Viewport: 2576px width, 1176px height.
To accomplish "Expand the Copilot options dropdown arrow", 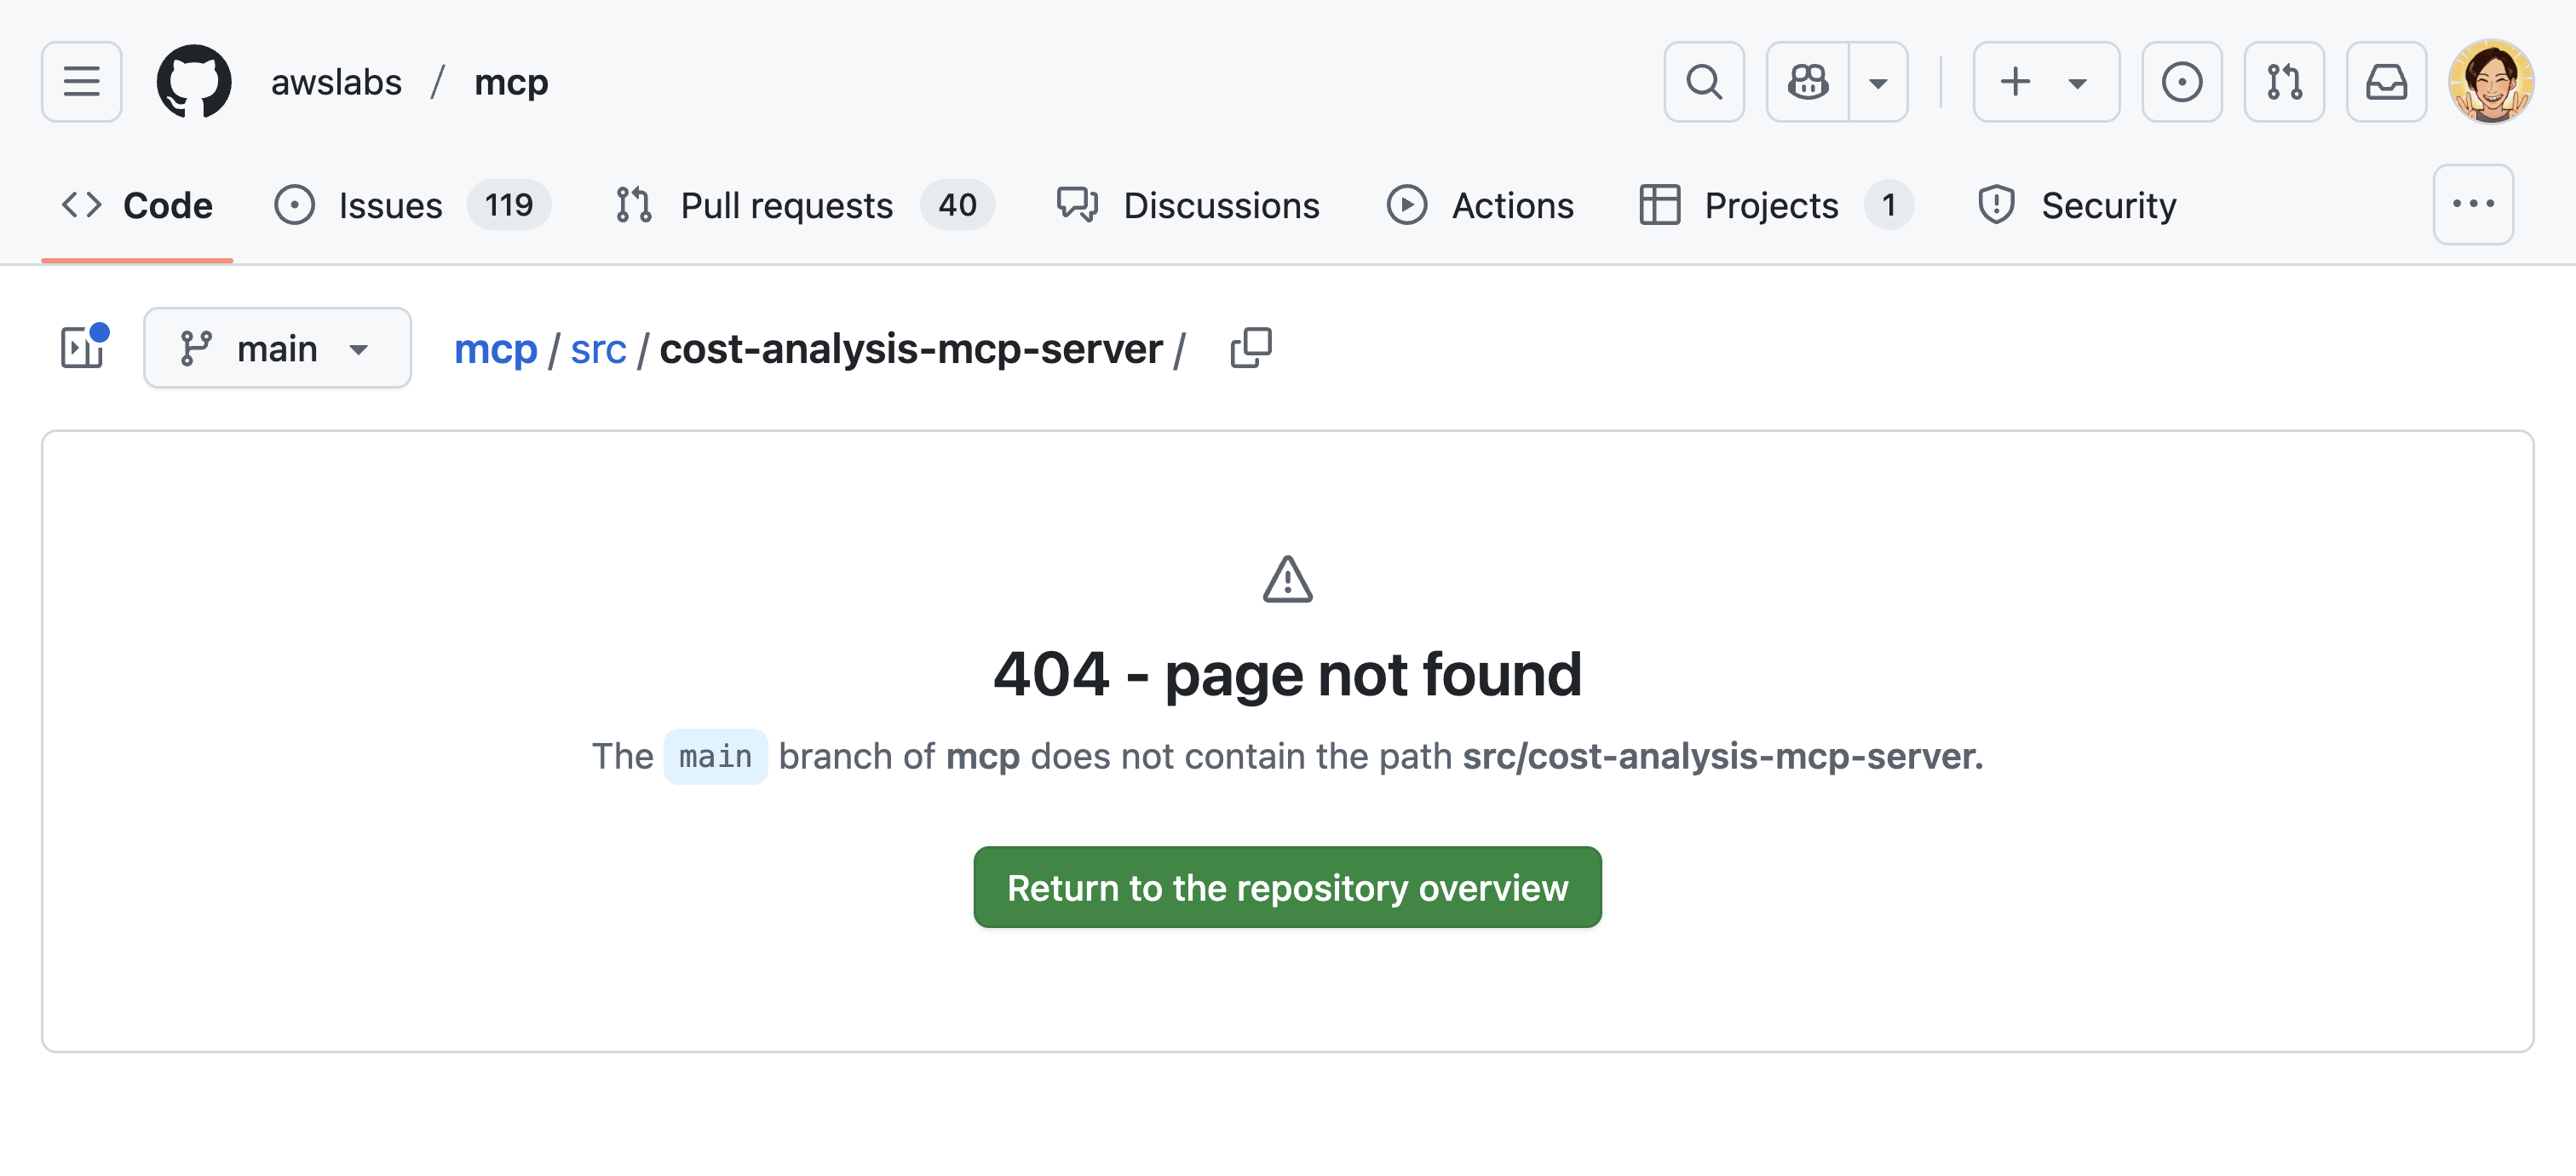I will tap(1878, 82).
